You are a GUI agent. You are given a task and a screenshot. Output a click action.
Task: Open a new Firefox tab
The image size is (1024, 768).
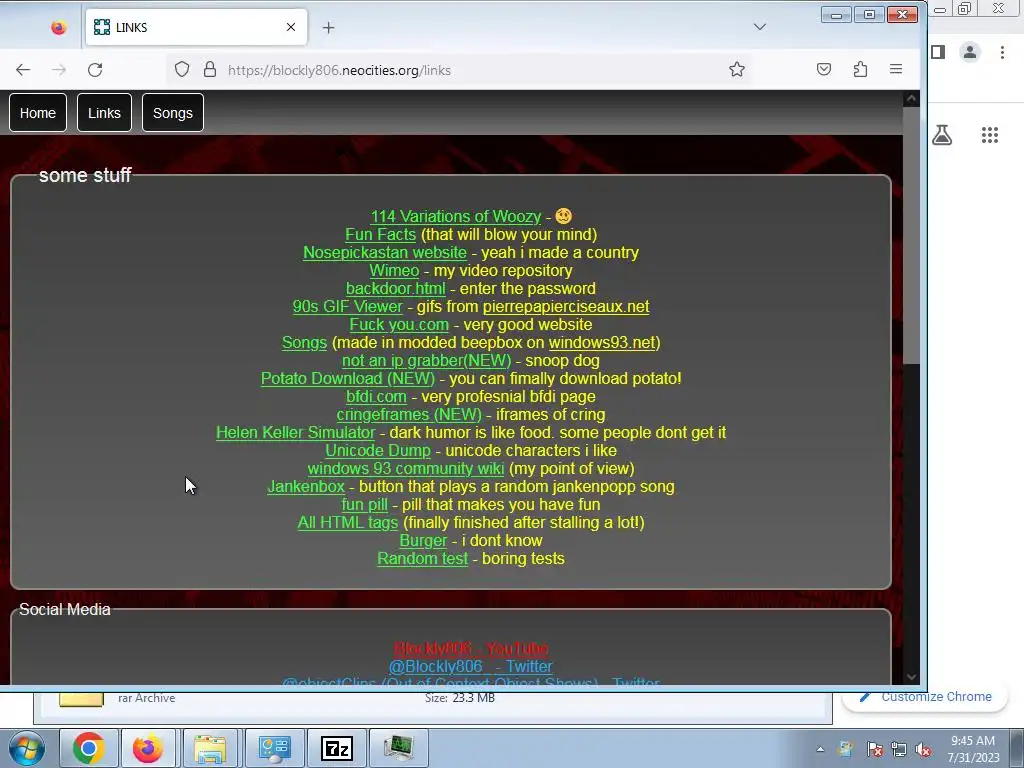pyautogui.click(x=328, y=27)
